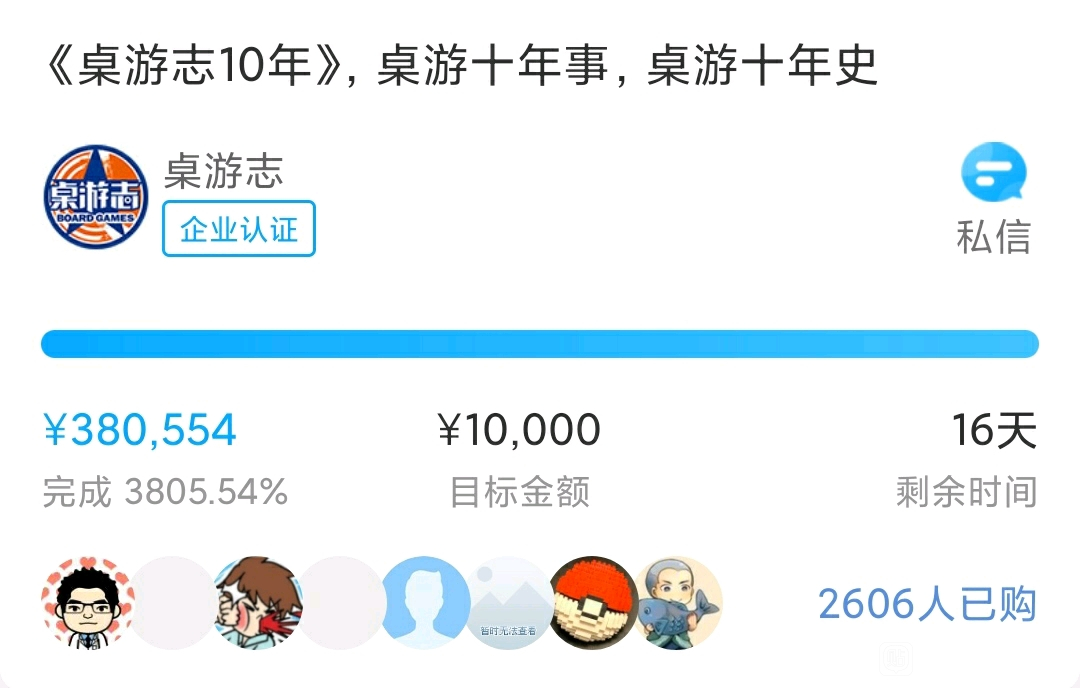The width and height of the screenshot is (1080, 688).
Task: Open the 私信 chat bubble icon
Action: [993, 171]
